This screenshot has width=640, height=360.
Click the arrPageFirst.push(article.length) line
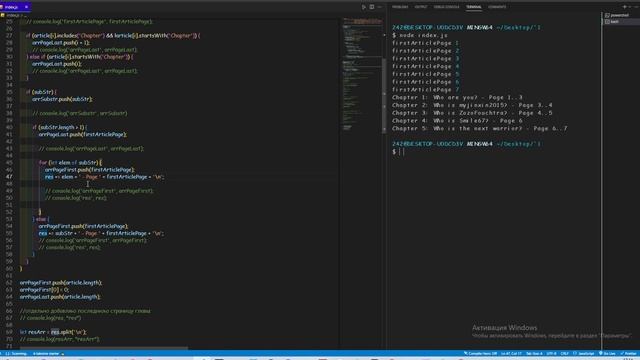(61, 282)
